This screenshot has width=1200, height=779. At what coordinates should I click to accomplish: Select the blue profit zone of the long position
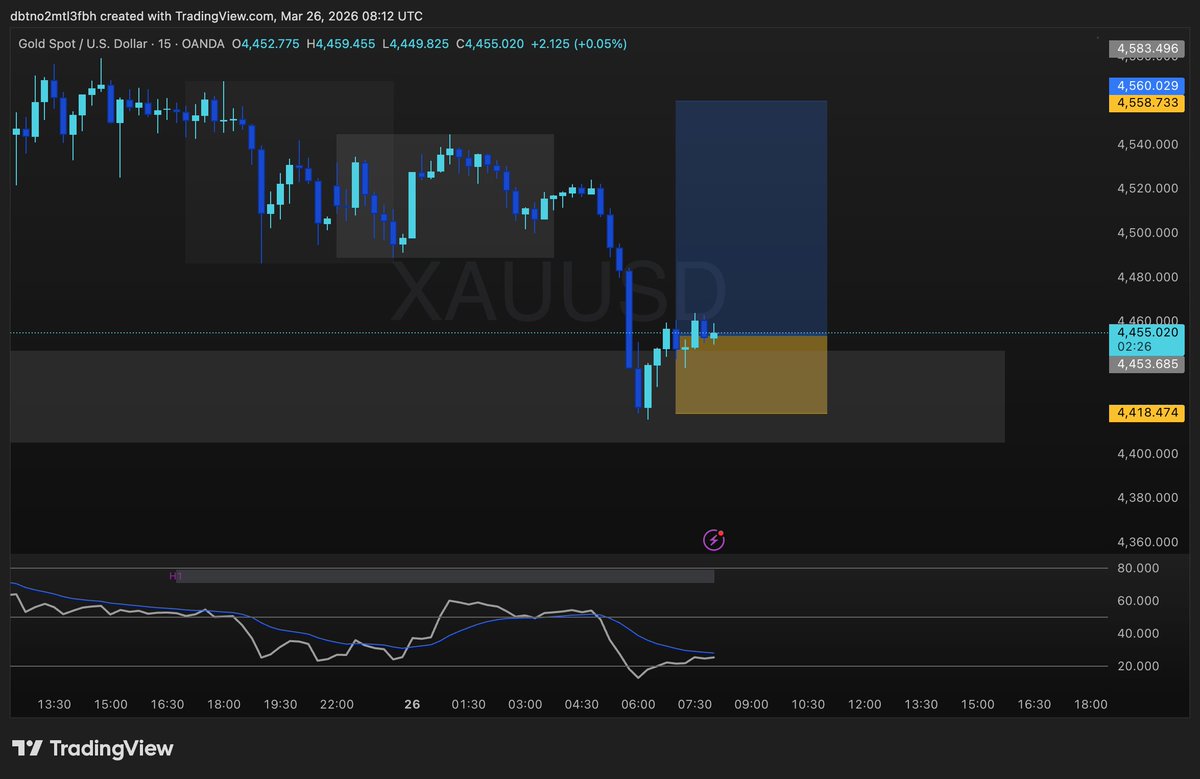pos(751,217)
